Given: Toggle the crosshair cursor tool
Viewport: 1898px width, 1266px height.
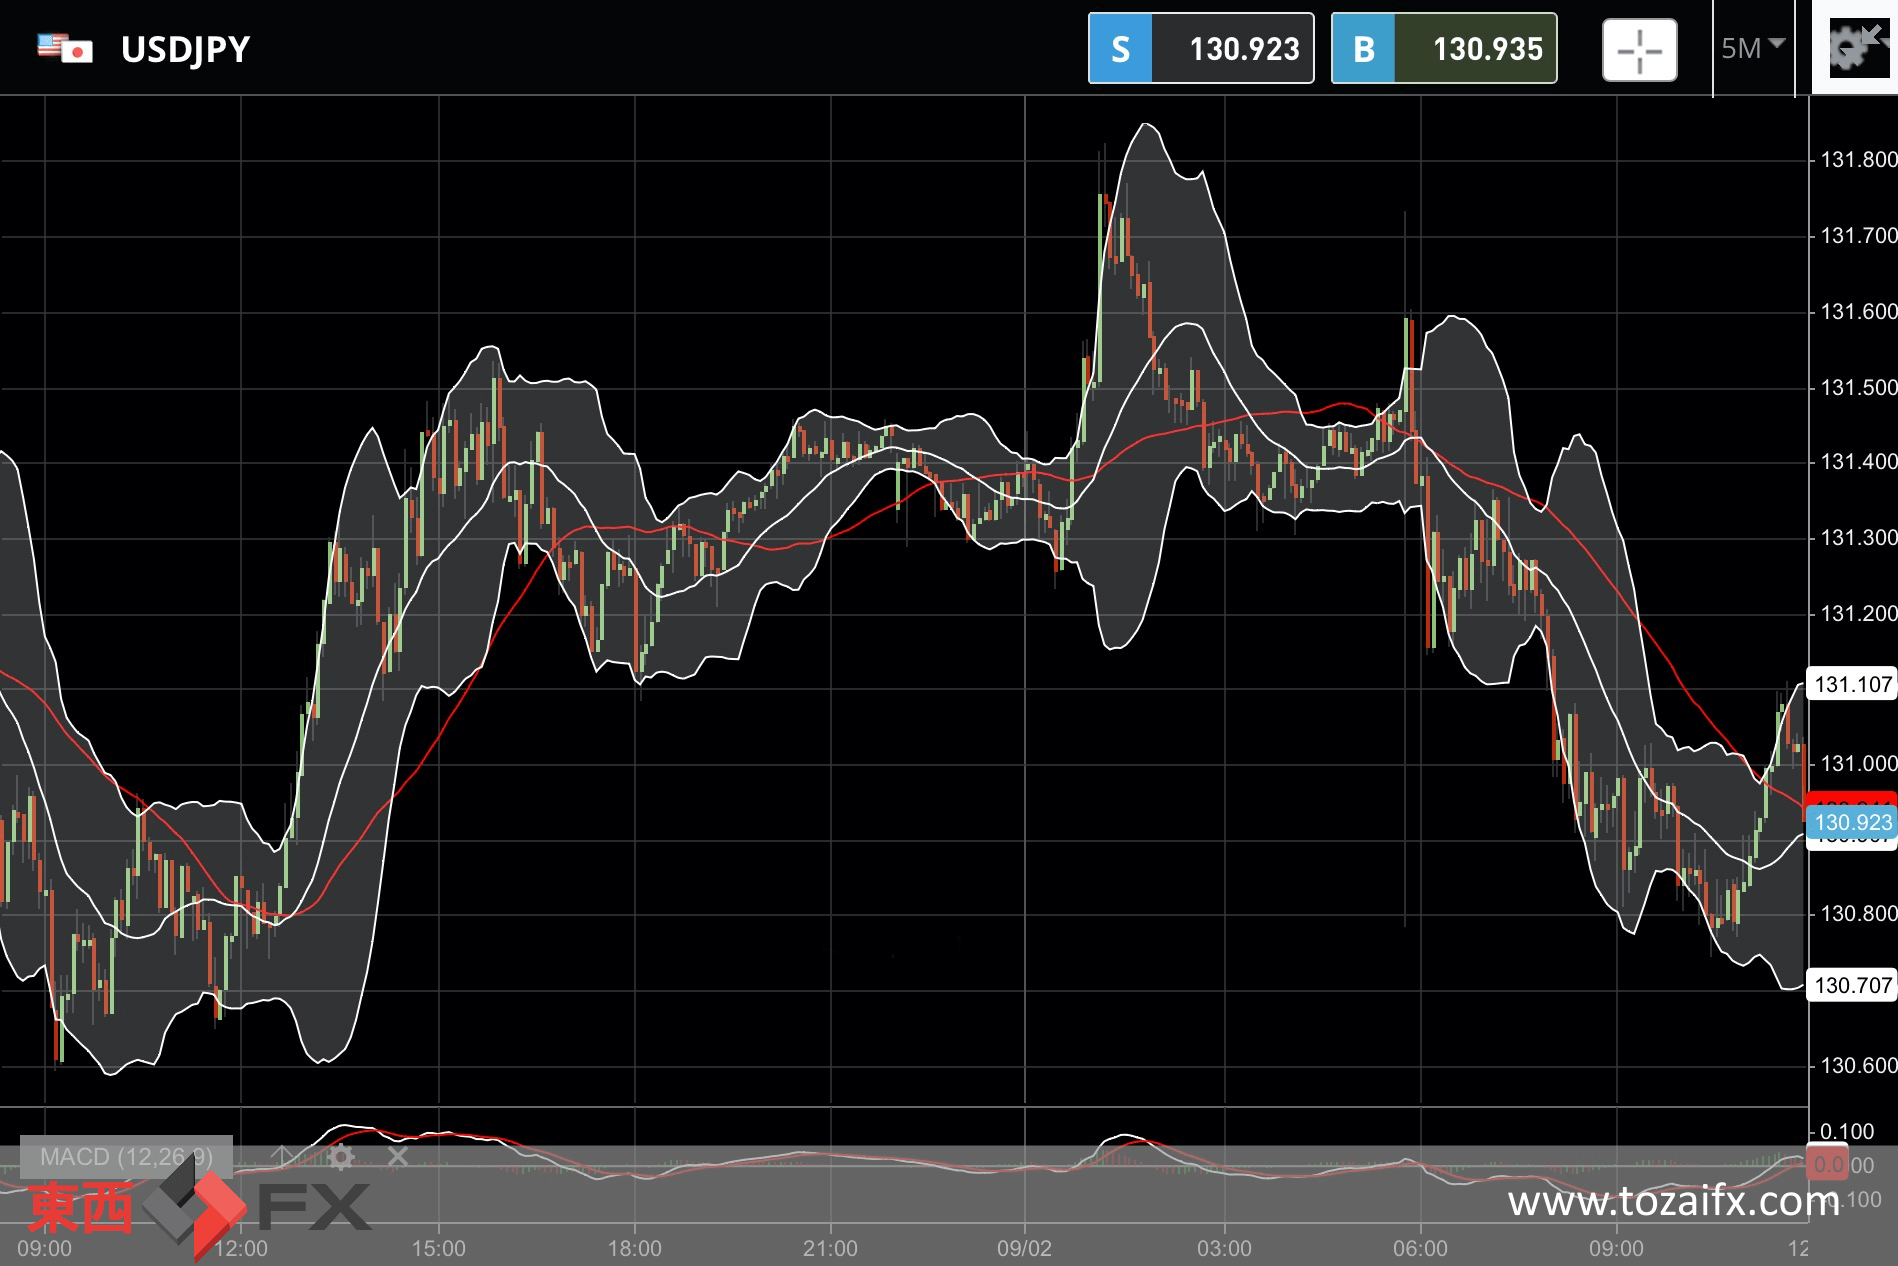Looking at the screenshot, I should coord(1639,50).
